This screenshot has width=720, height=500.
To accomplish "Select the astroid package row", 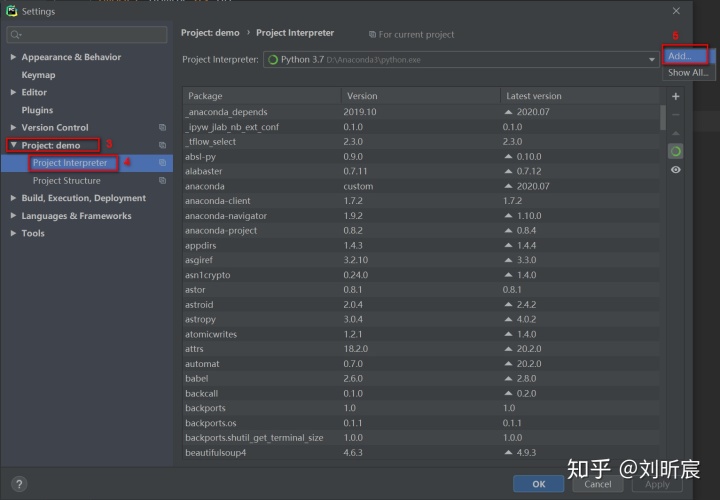I will (421, 304).
